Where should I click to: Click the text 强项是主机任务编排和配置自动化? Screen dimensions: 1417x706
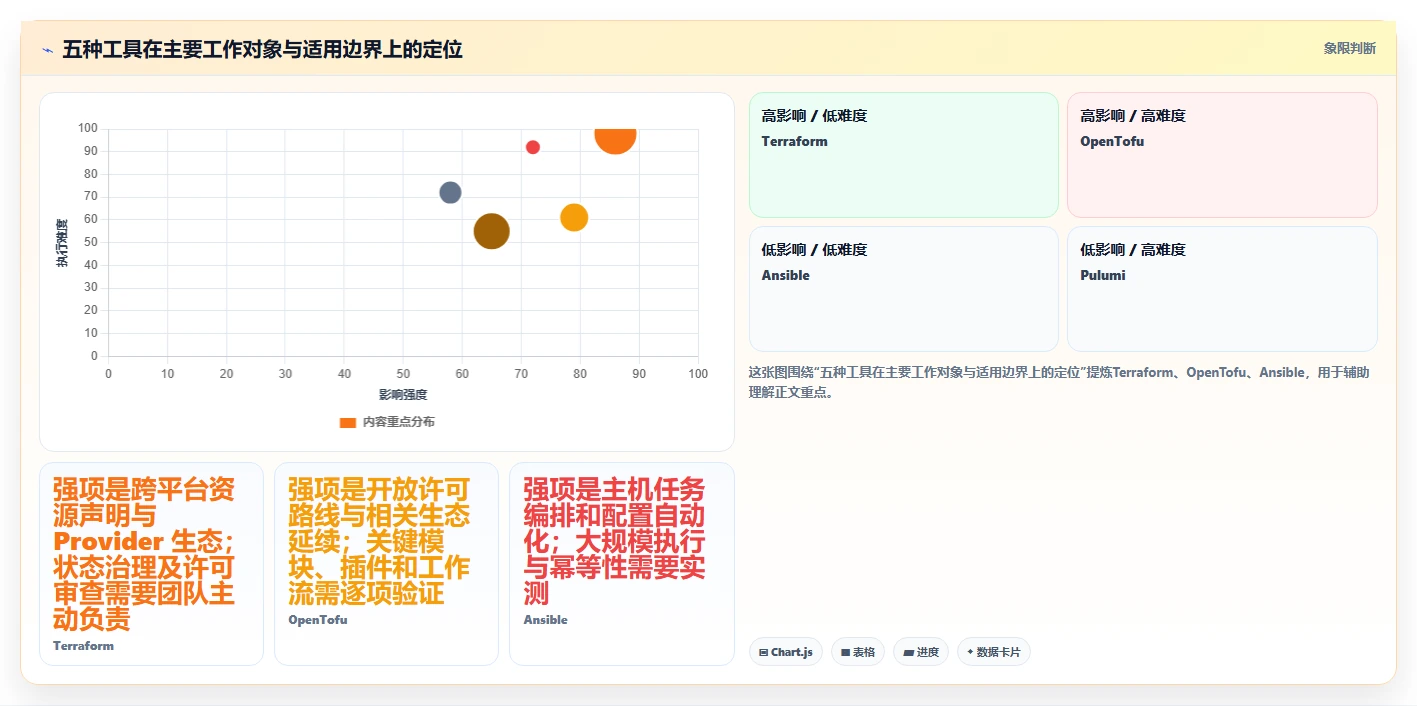click(614, 516)
